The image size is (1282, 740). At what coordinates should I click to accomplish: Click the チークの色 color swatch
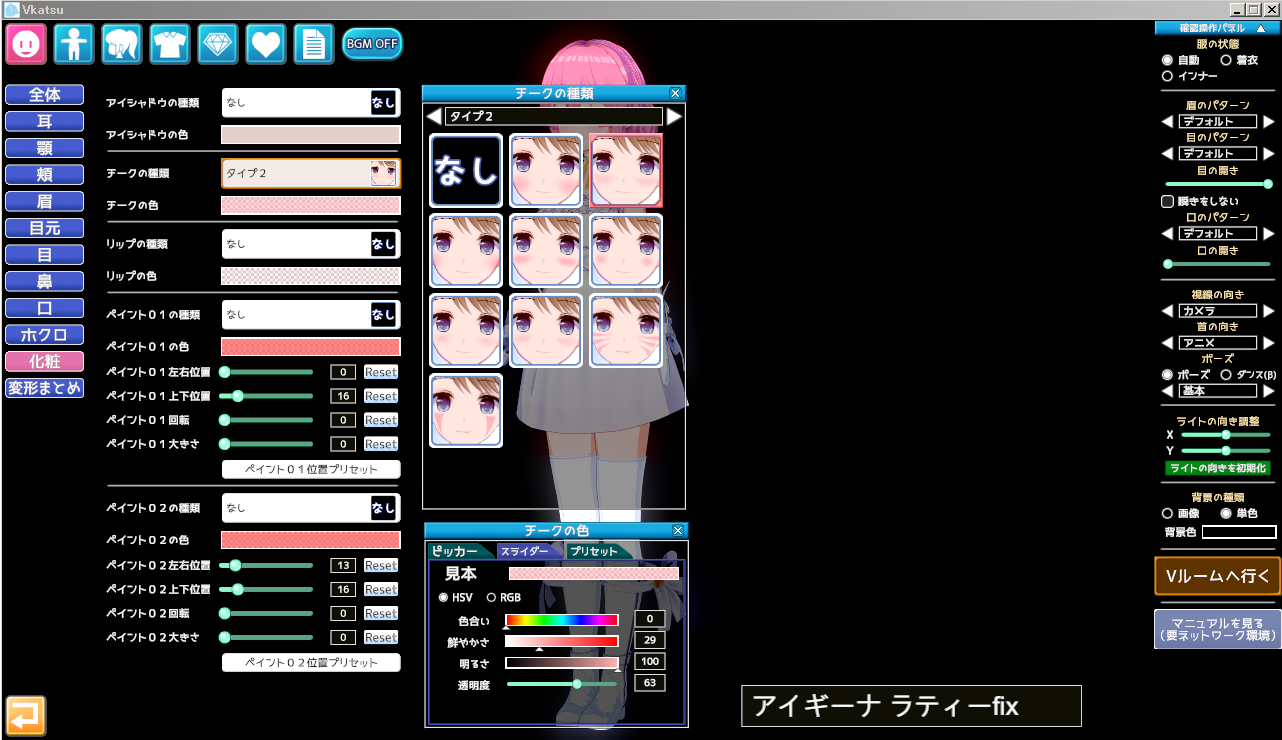coord(310,205)
